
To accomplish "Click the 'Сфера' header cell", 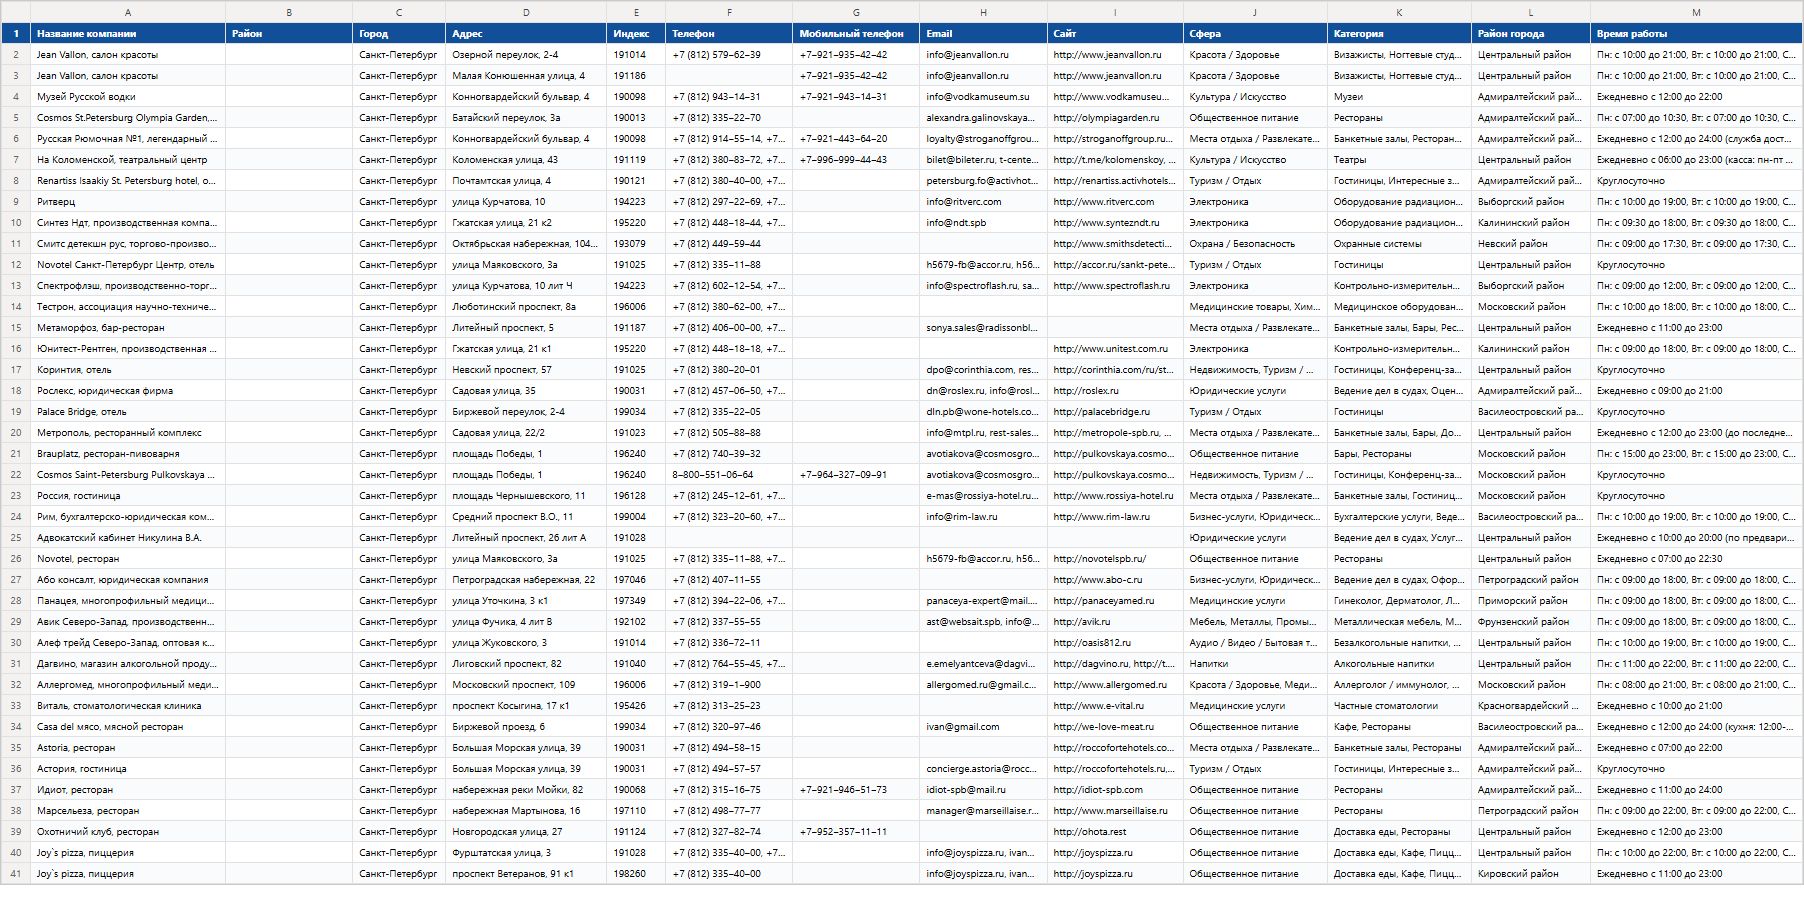I will [1255, 33].
